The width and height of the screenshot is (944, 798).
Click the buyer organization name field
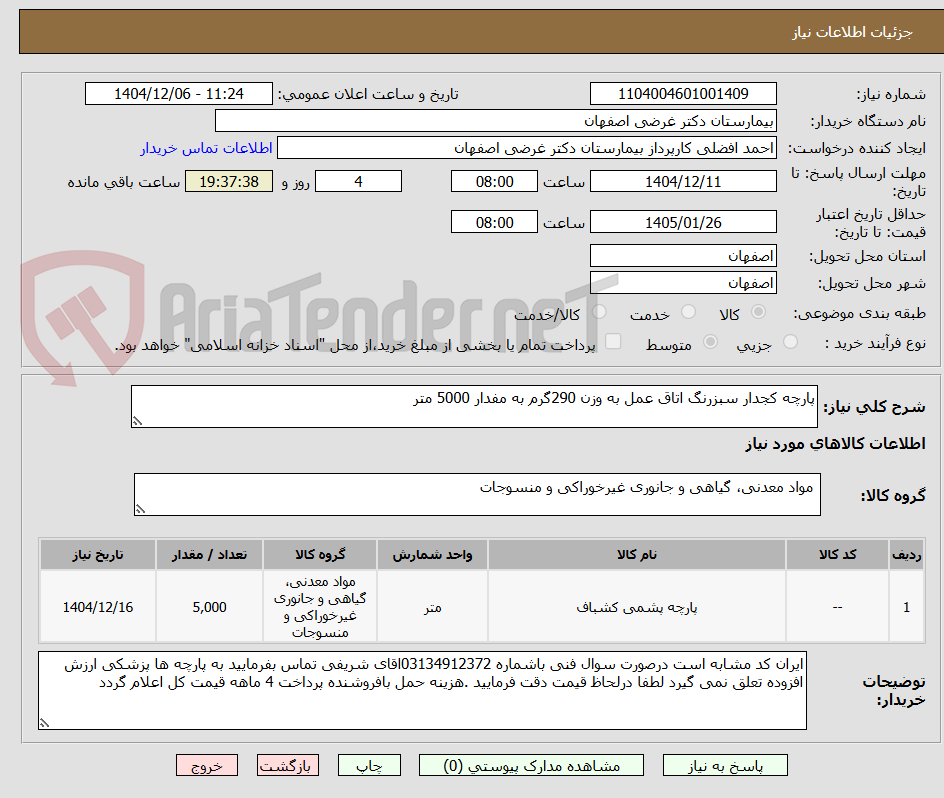pyautogui.click(x=495, y=121)
